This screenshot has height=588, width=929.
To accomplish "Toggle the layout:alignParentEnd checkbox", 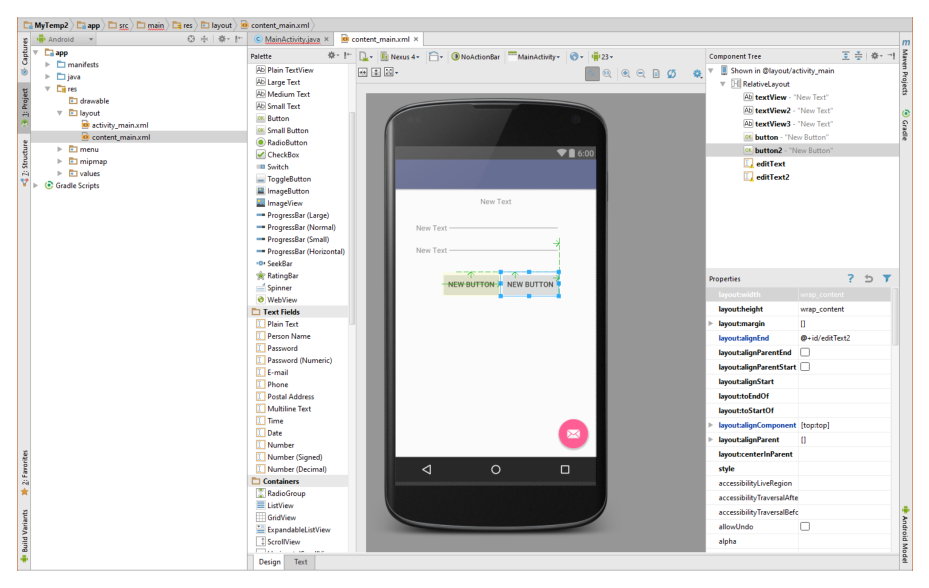I will (x=805, y=352).
